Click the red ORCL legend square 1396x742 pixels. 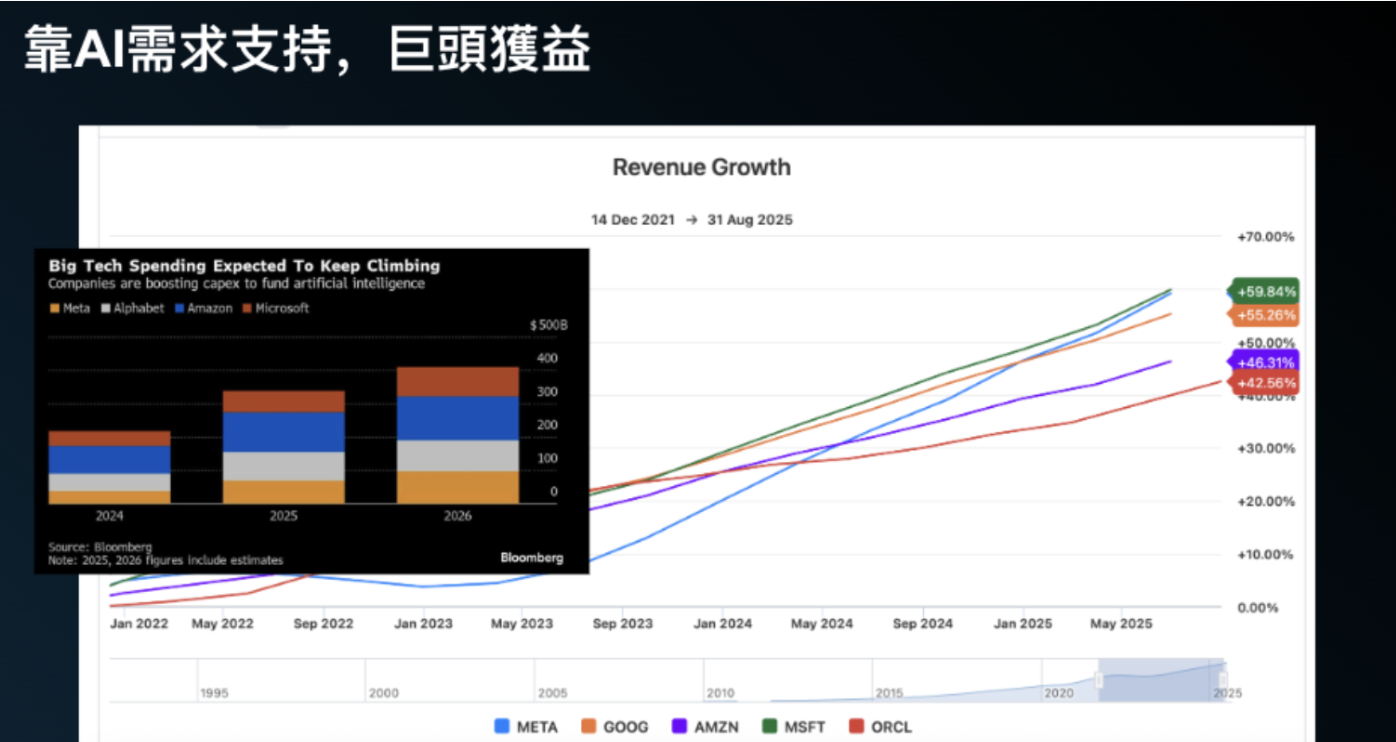(855, 725)
